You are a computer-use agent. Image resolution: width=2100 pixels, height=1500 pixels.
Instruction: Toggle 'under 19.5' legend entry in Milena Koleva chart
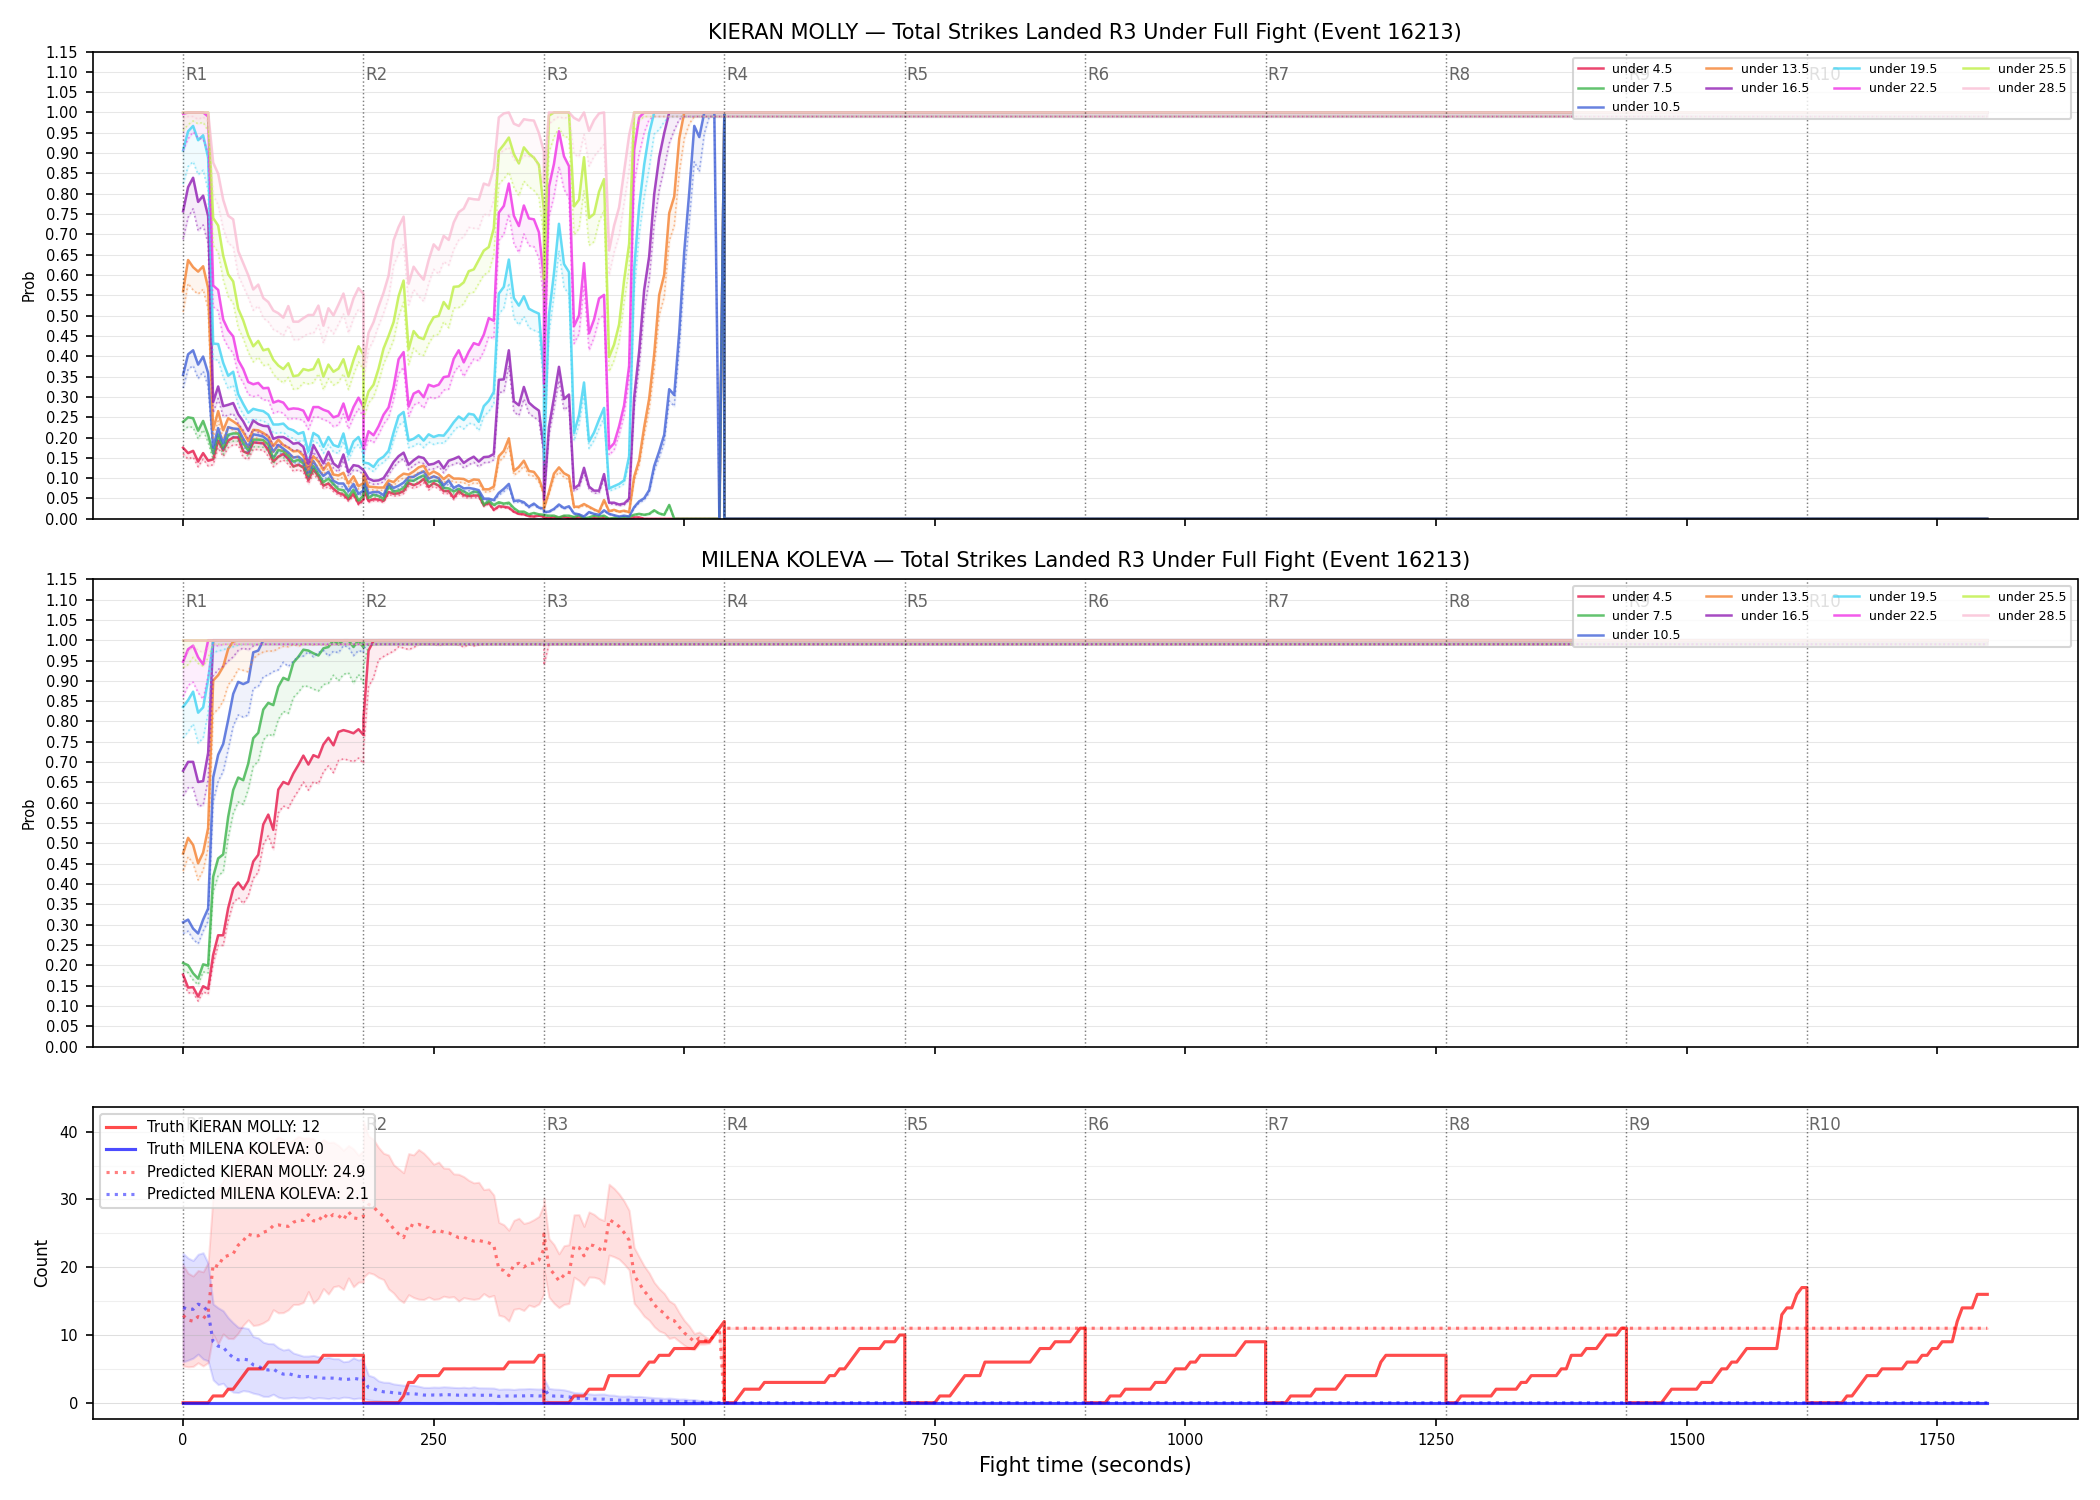pos(1885,597)
